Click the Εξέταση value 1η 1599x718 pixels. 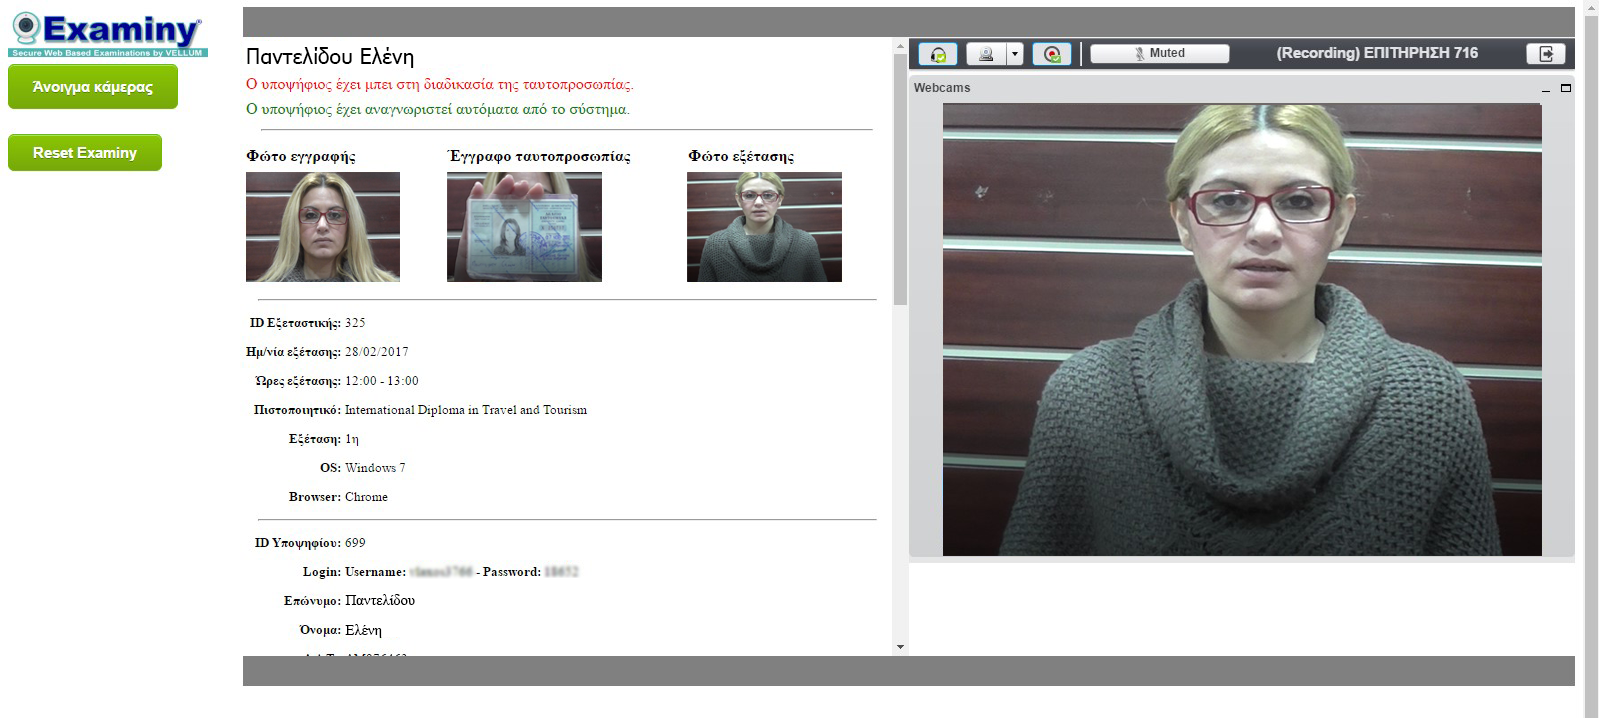tap(352, 439)
